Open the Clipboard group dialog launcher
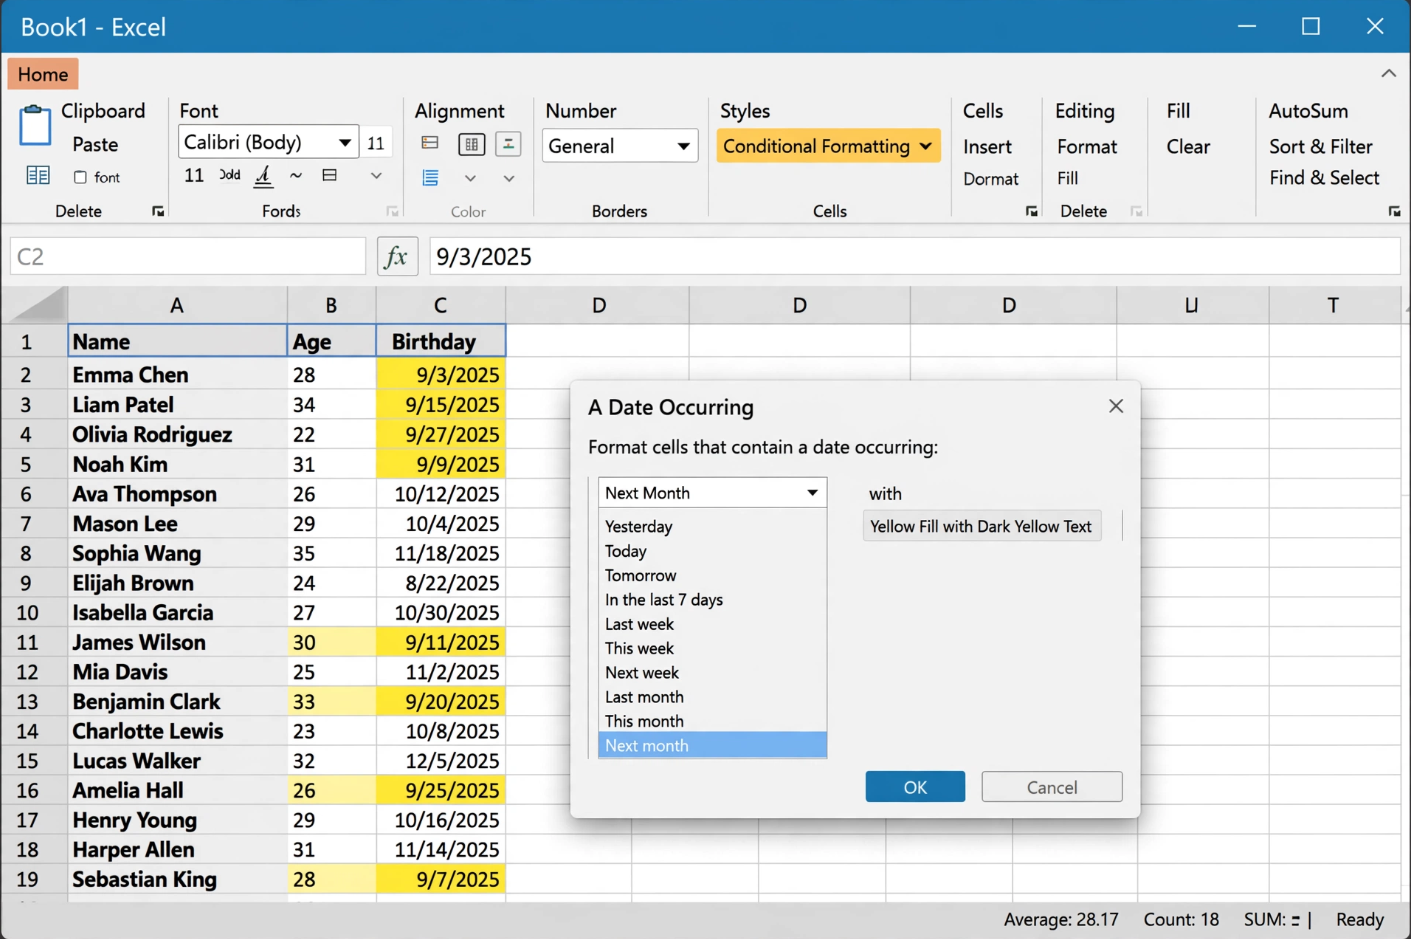The height and width of the screenshot is (939, 1411). [x=158, y=211]
